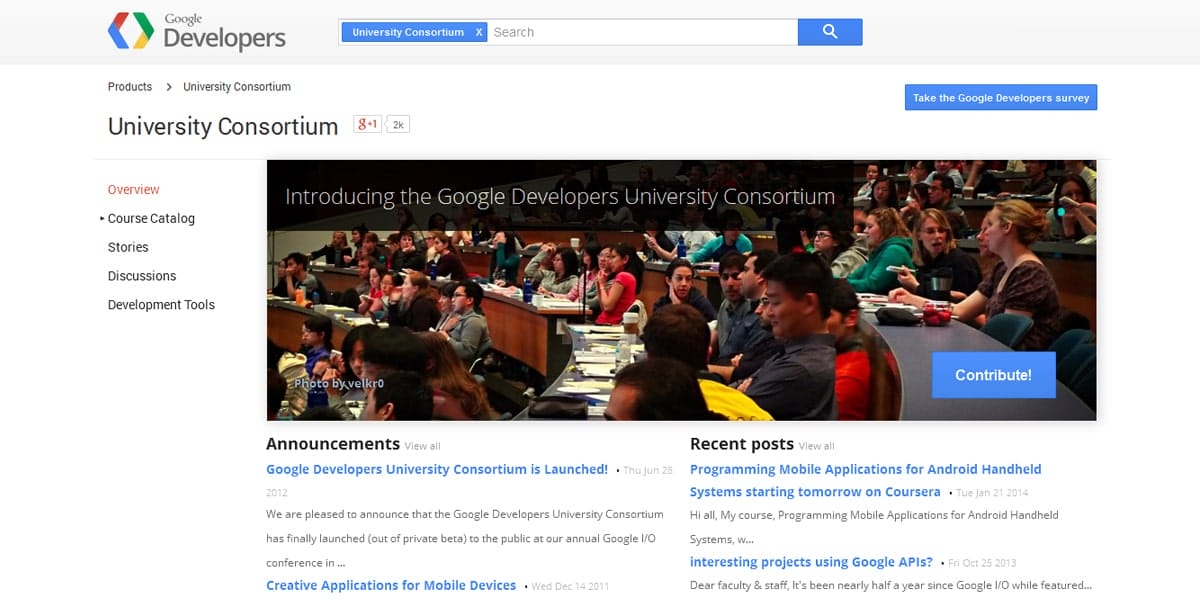Click the 2k share count bubble

[398, 124]
